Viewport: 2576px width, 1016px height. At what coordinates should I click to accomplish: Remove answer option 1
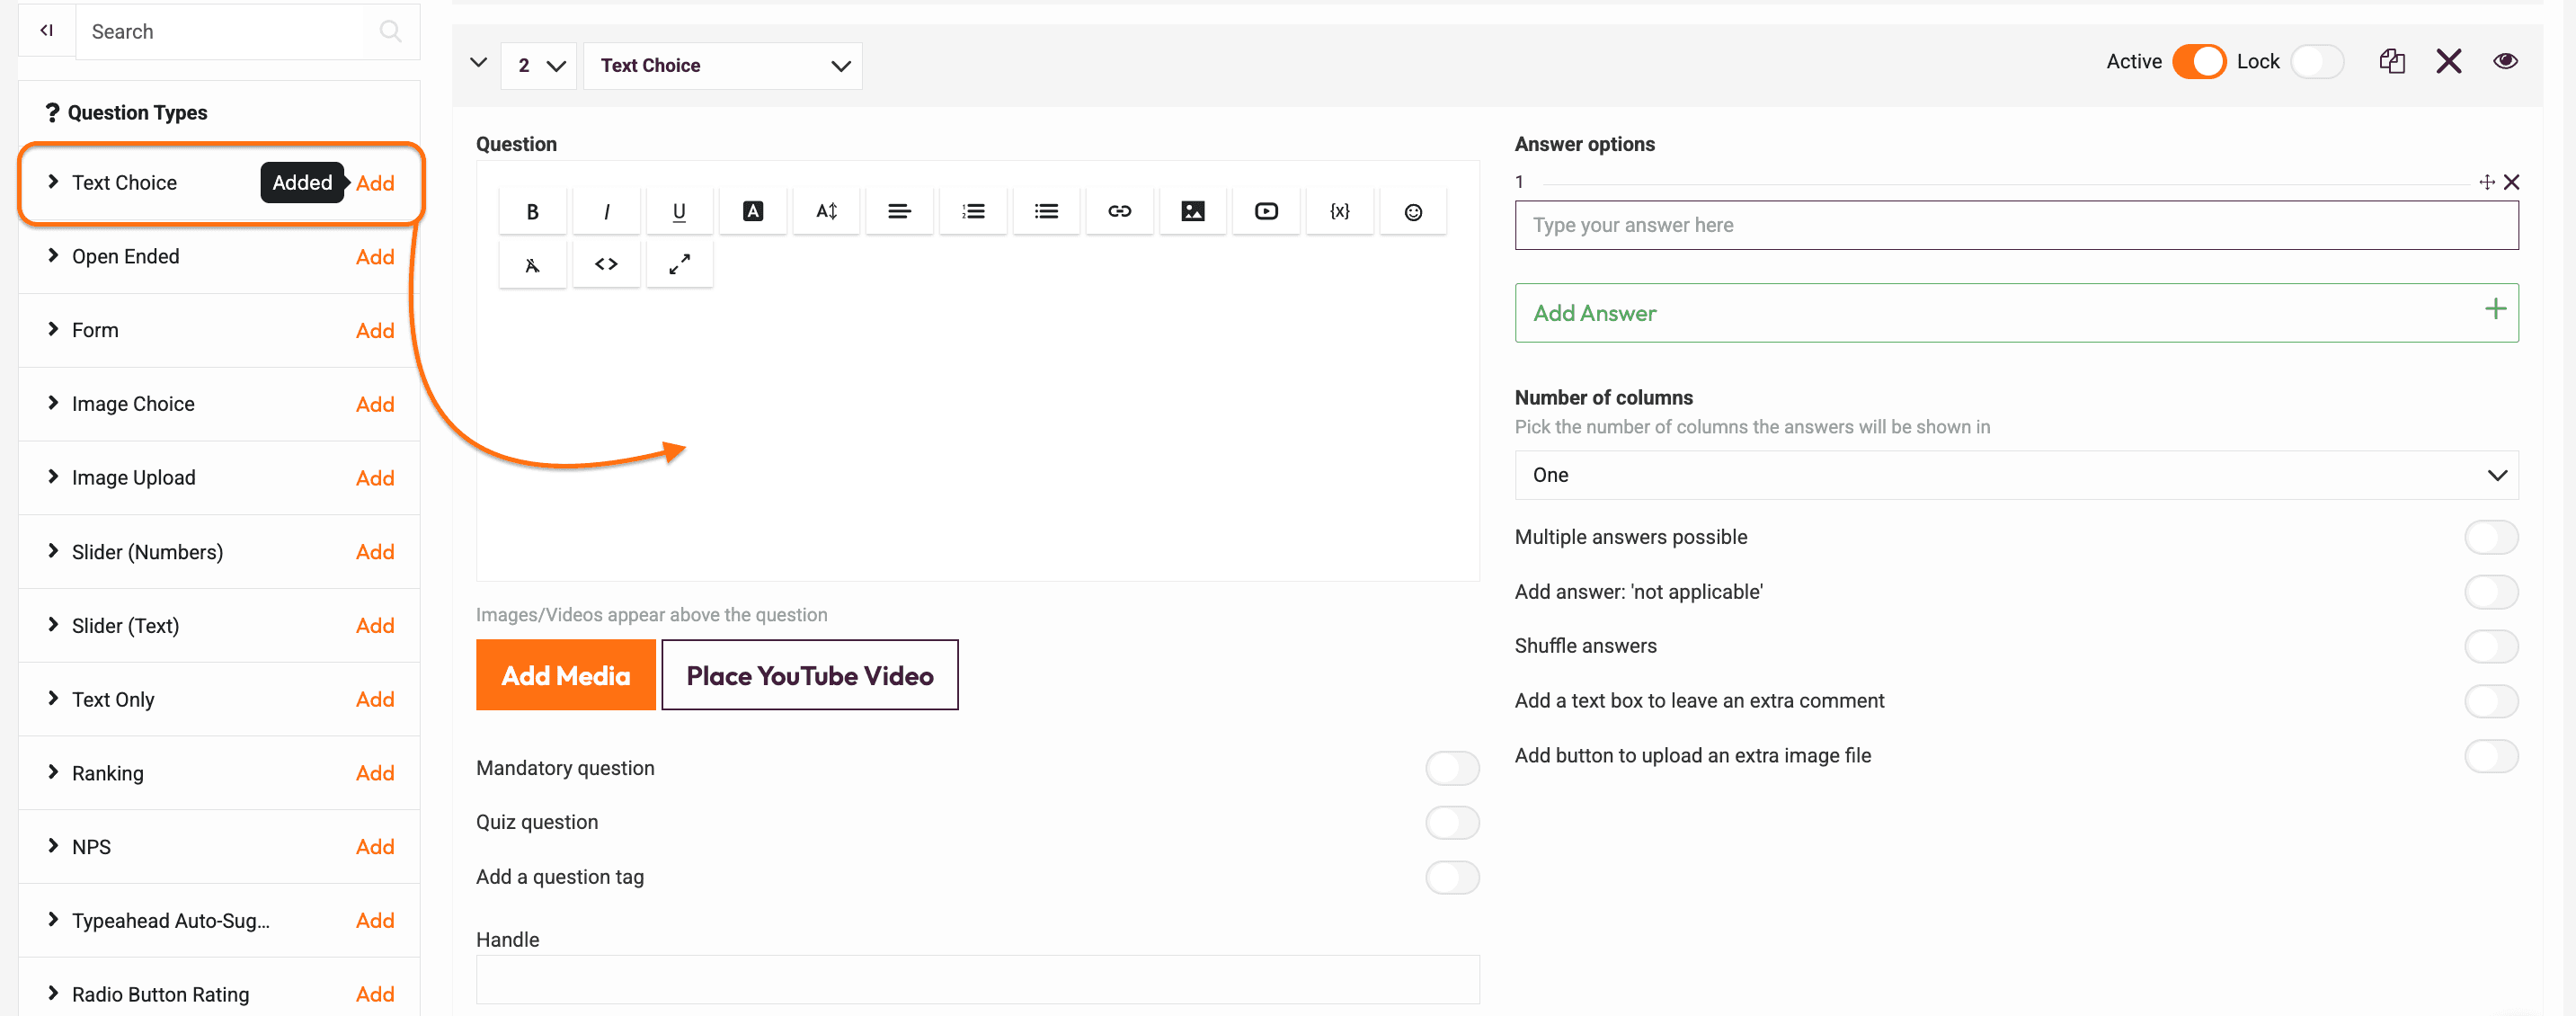point(2511,182)
